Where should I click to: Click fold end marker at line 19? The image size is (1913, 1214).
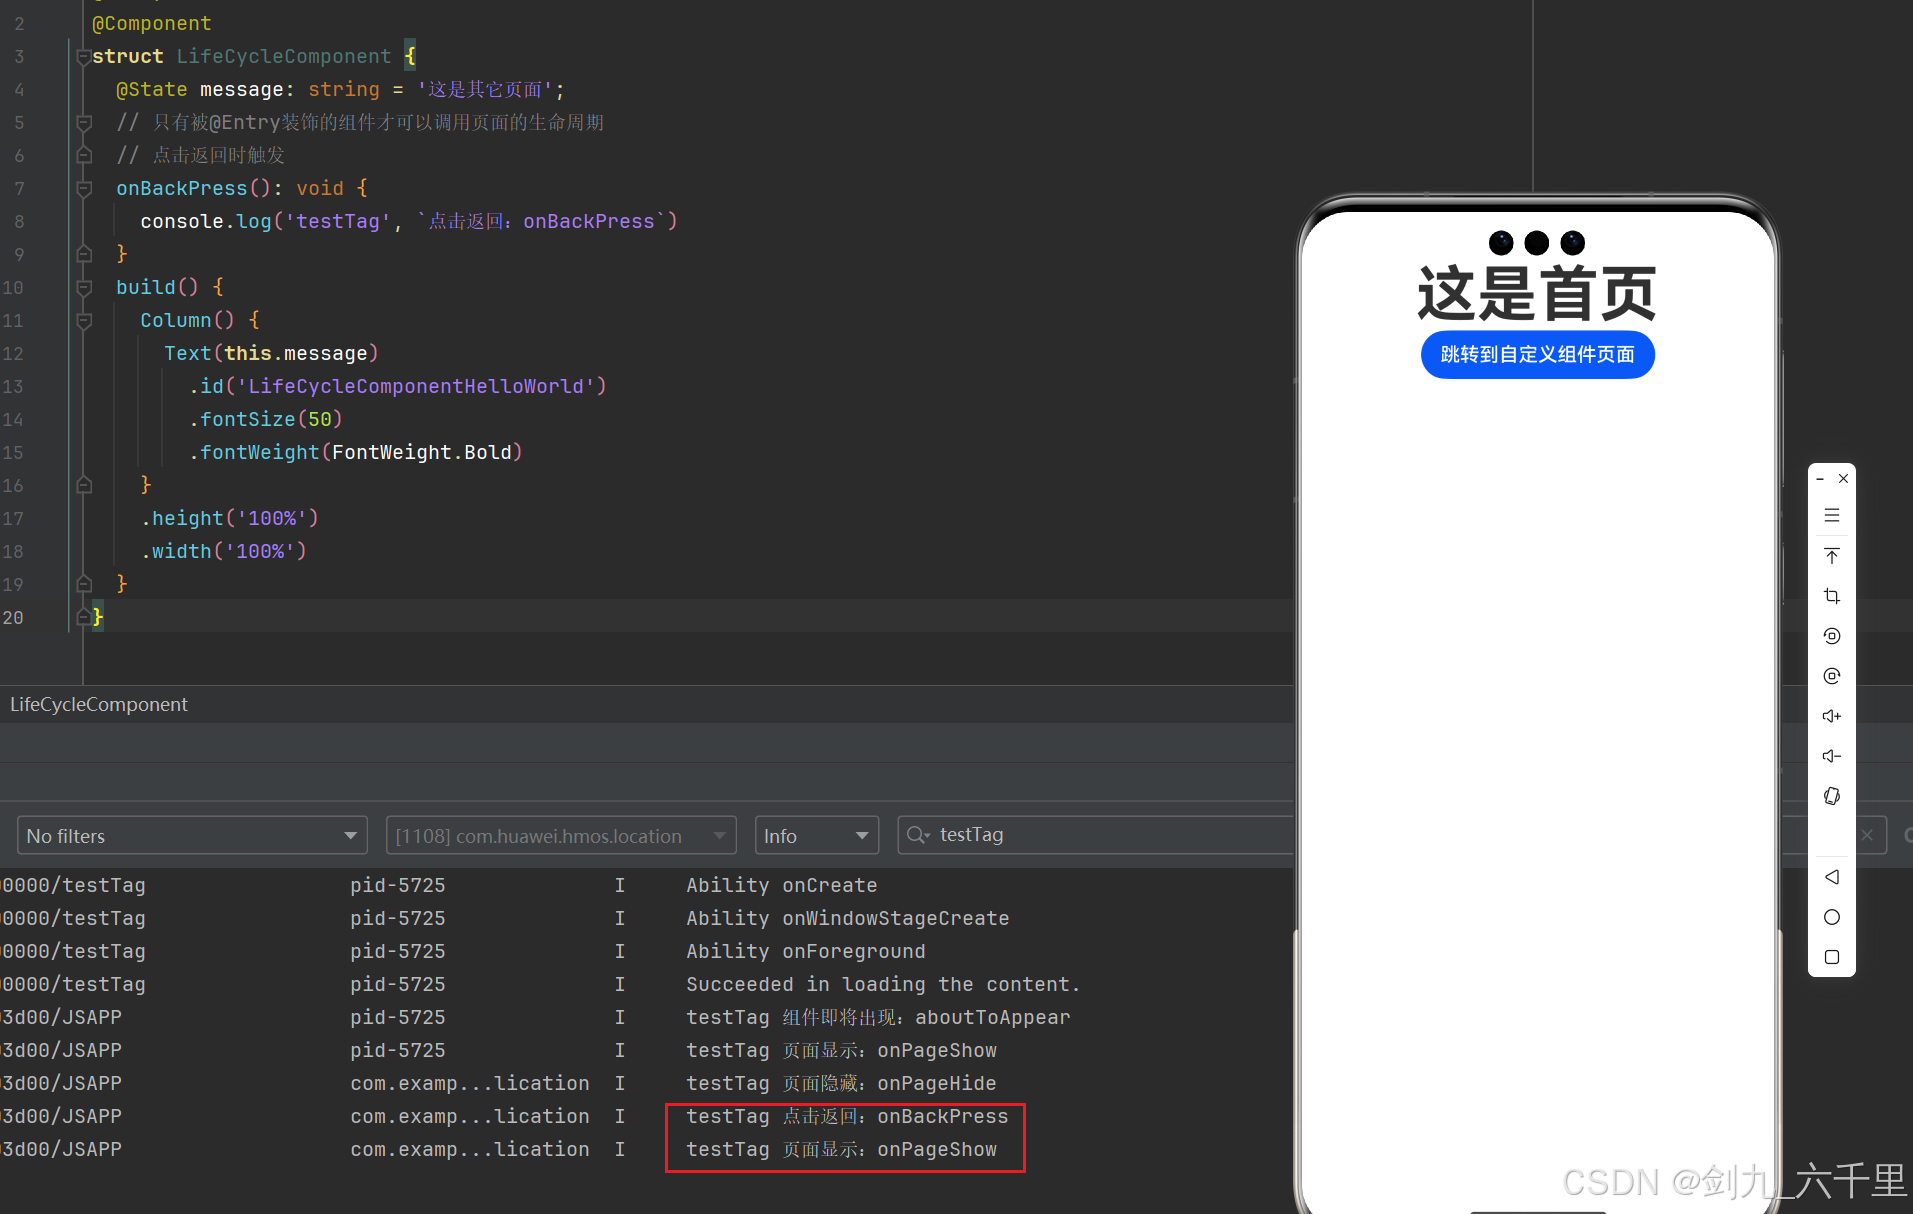pos(84,584)
